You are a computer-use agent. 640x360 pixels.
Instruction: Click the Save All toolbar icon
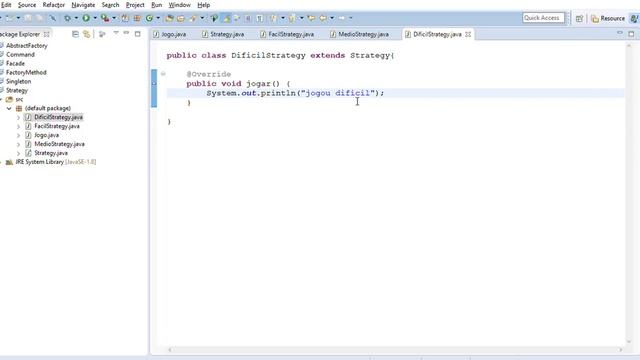click(39, 18)
